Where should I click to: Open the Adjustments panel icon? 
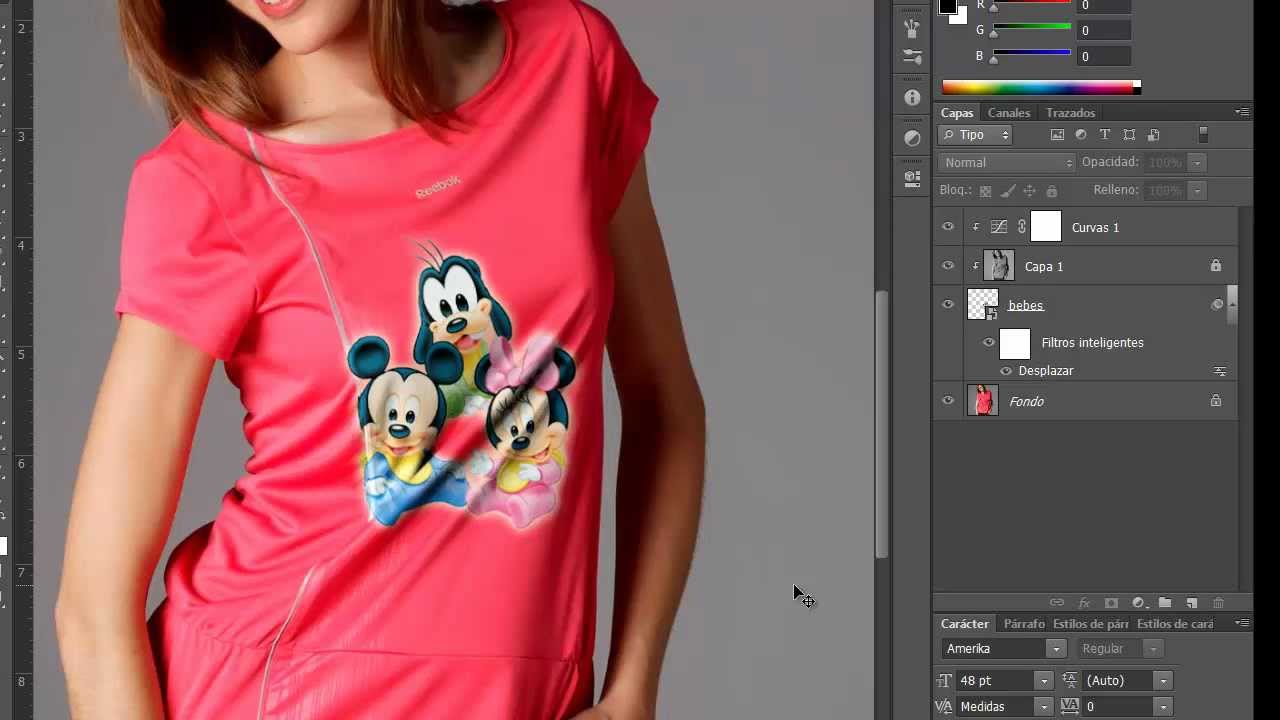click(911, 138)
